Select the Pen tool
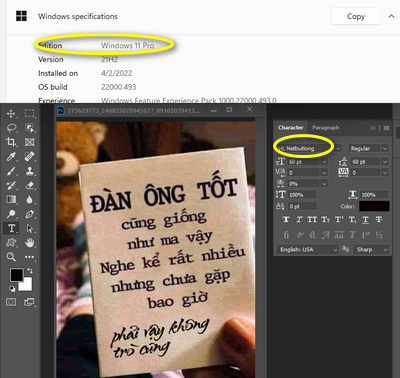This screenshot has width=400, height=378. (x=29, y=214)
